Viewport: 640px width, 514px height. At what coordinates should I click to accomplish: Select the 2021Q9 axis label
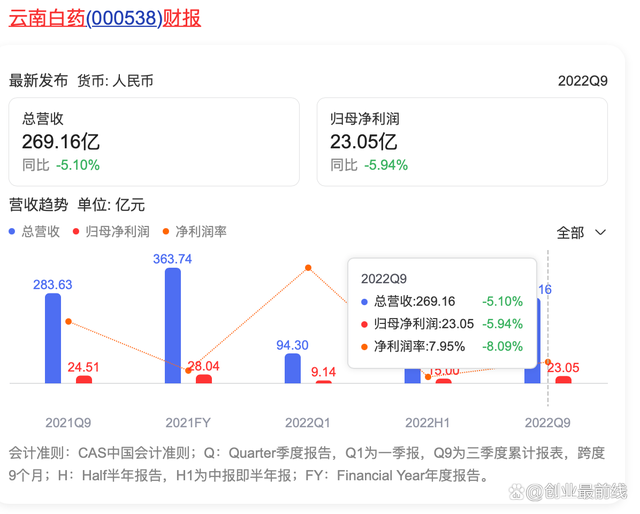pyautogui.click(x=68, y=423)
